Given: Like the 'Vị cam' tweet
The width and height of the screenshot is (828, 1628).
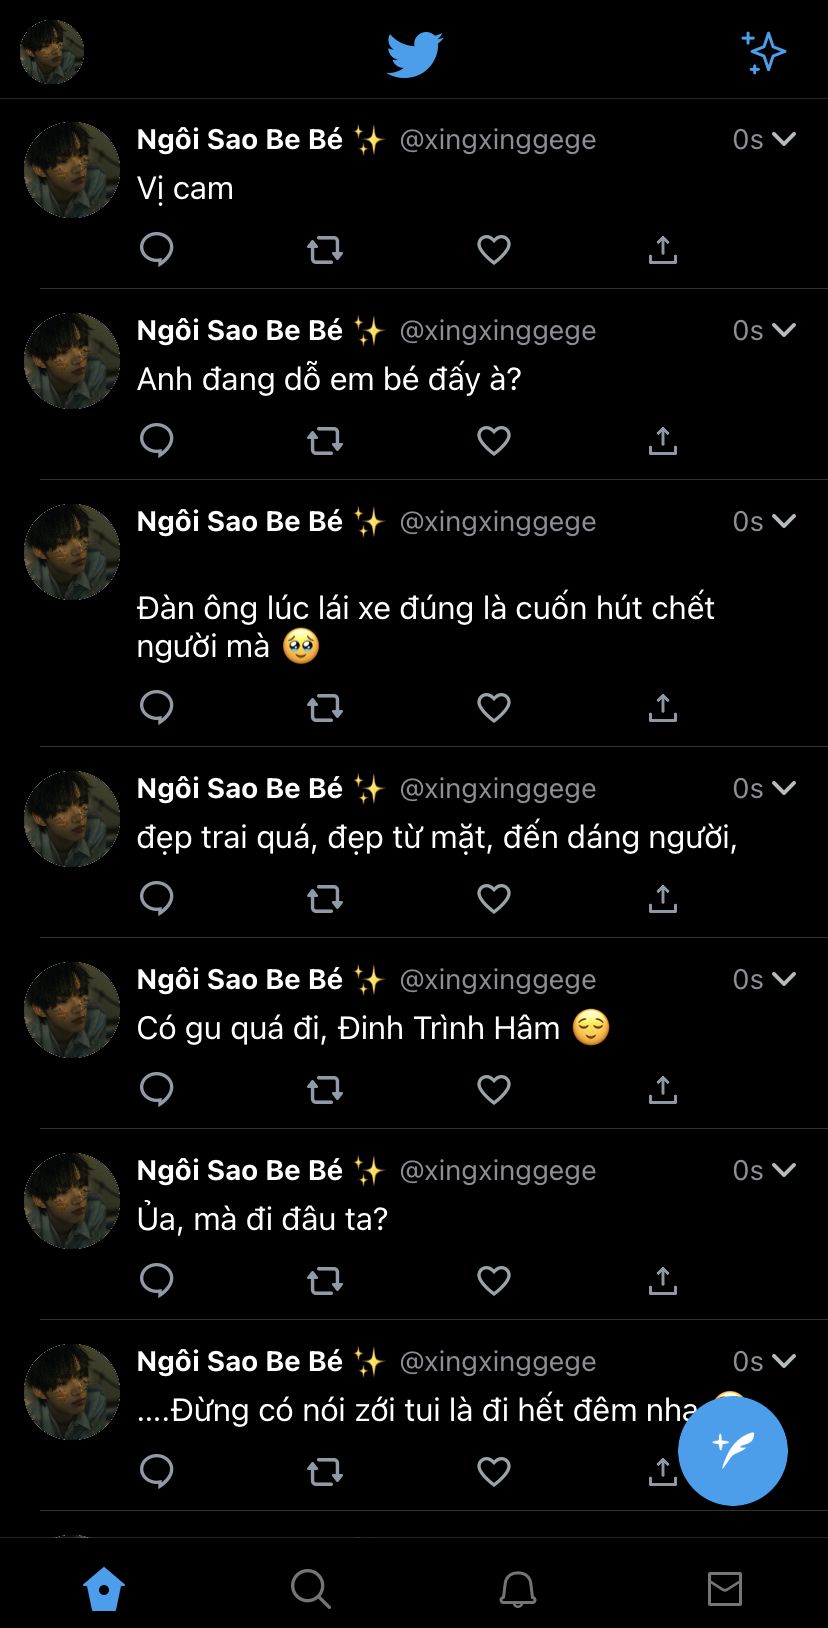Looking at the screenshot, I should click(x=493, y=249).
